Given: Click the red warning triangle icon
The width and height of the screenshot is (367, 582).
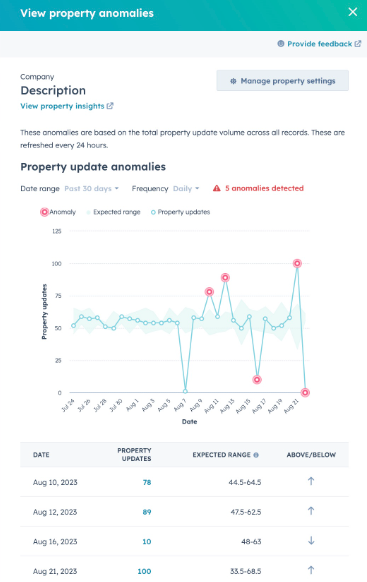Looking at the screenshot, I should [x=216, y=188].
